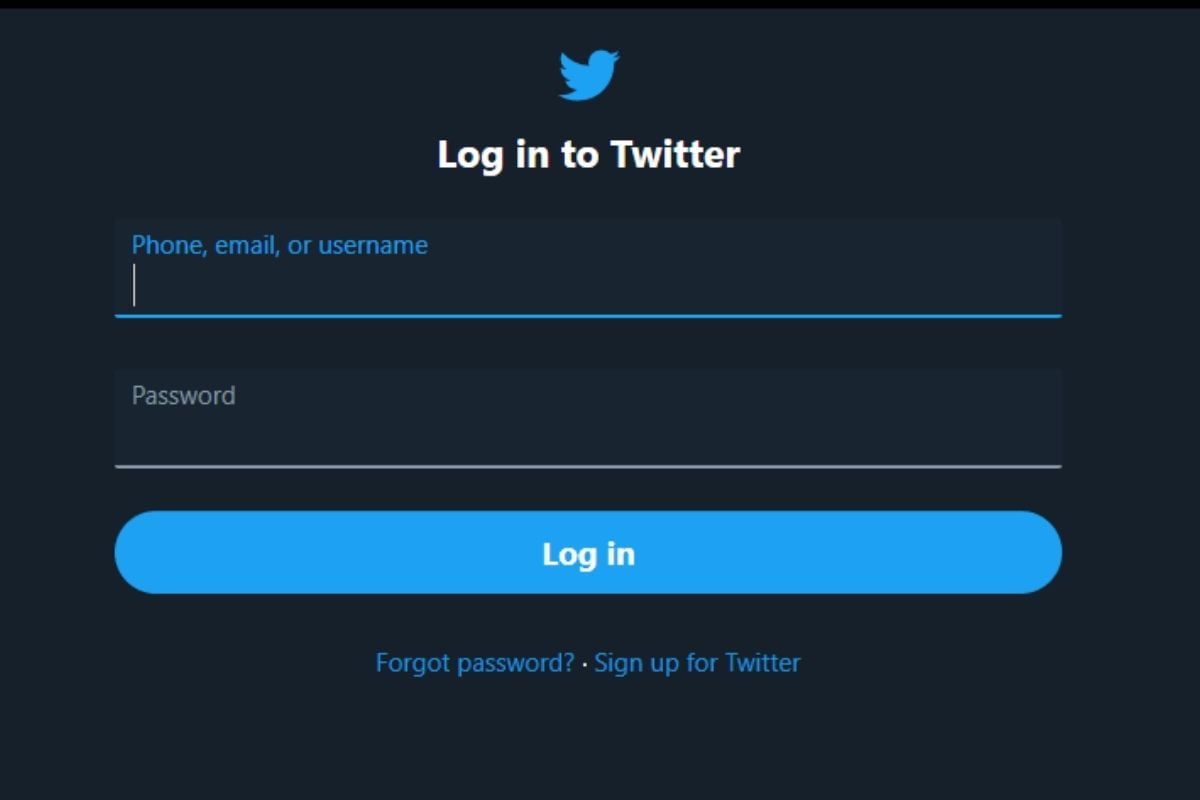Tap the bird icon above the heading

(x=588, y=76)
